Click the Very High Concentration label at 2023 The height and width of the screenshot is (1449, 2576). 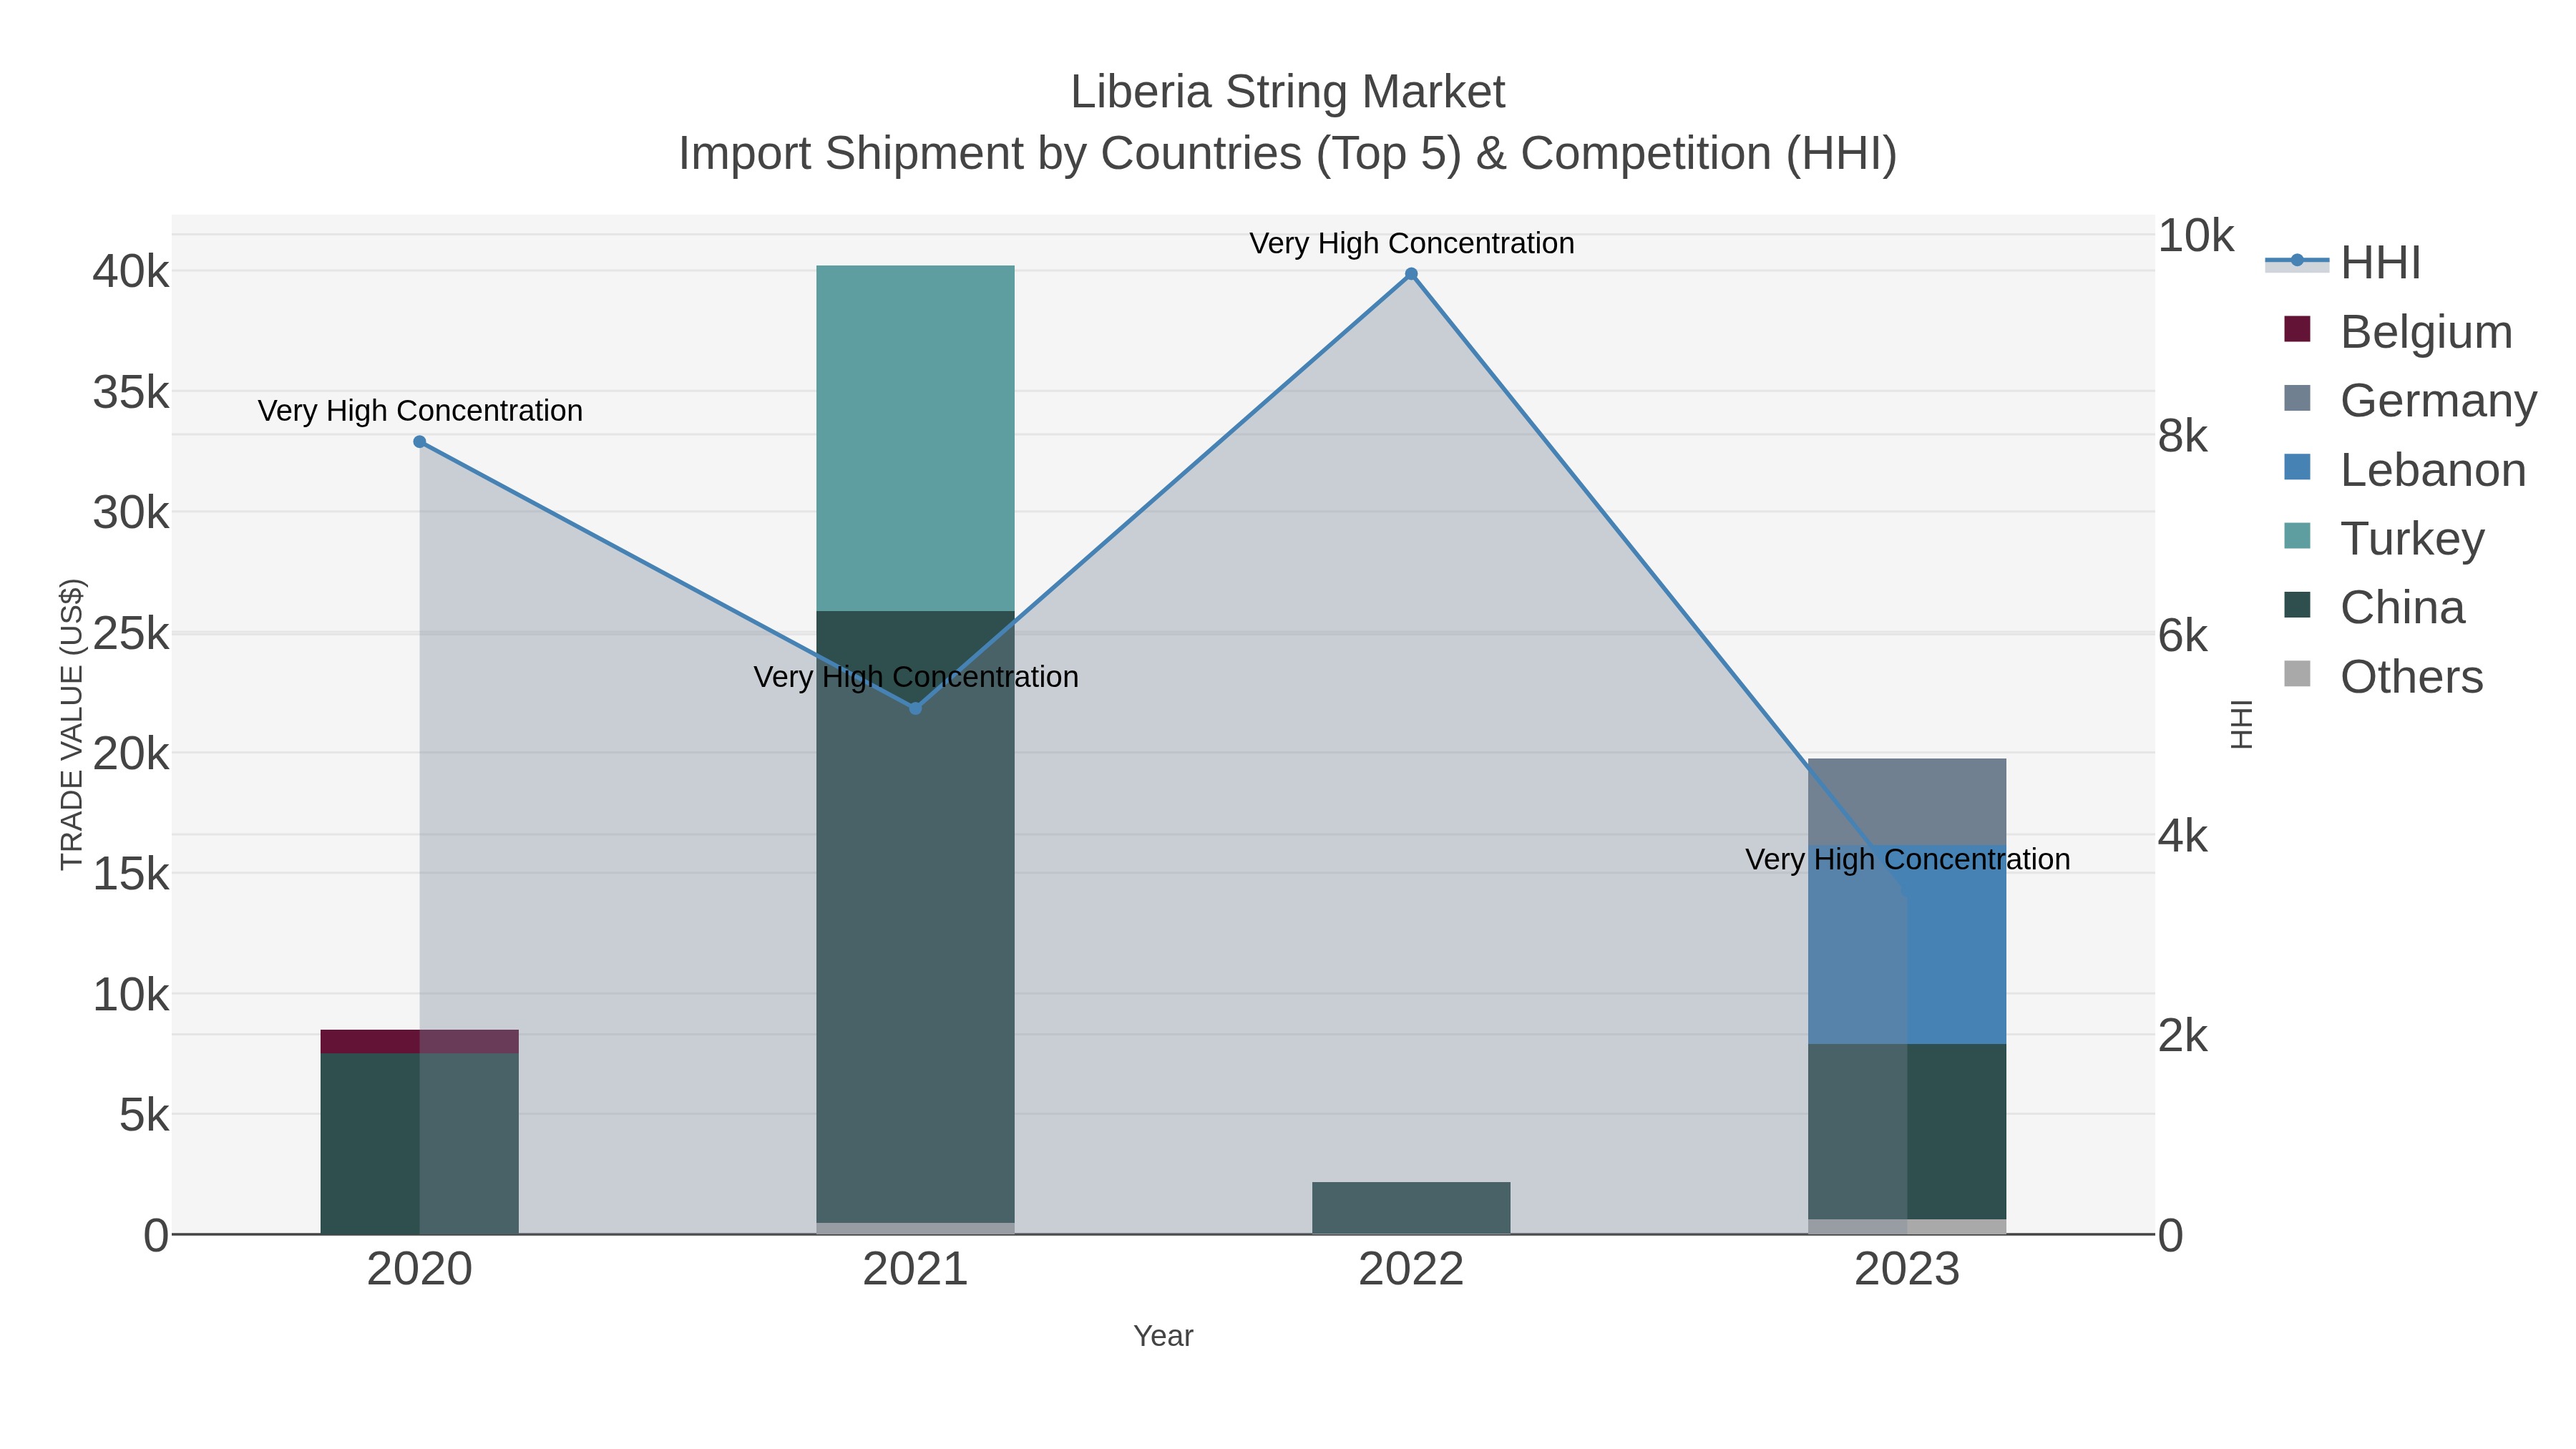(1907, 859)
